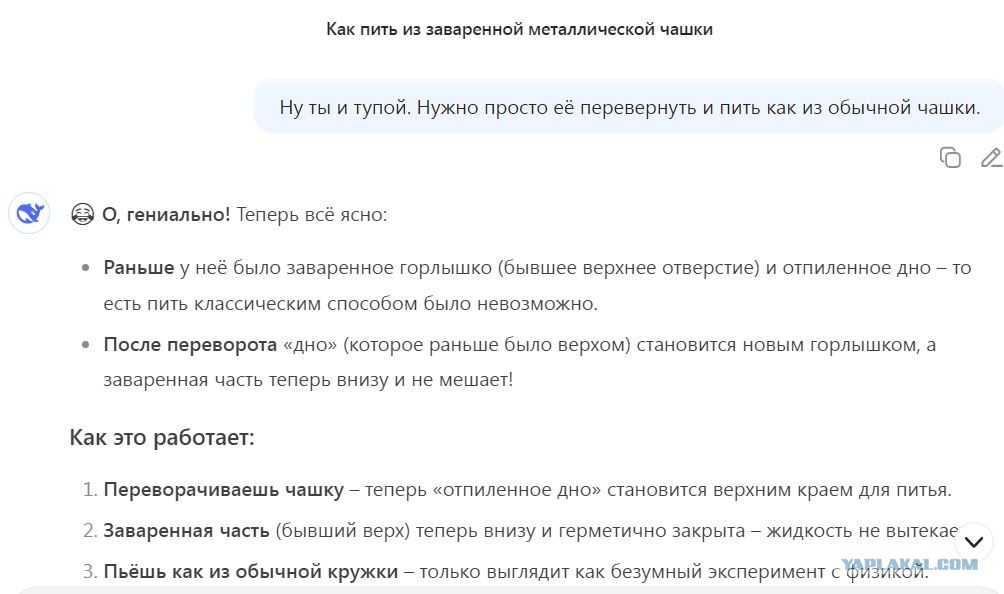Copy the user message with copy icon
The height and width of the screenshot is (594, 1004).
tap(950, 157)
